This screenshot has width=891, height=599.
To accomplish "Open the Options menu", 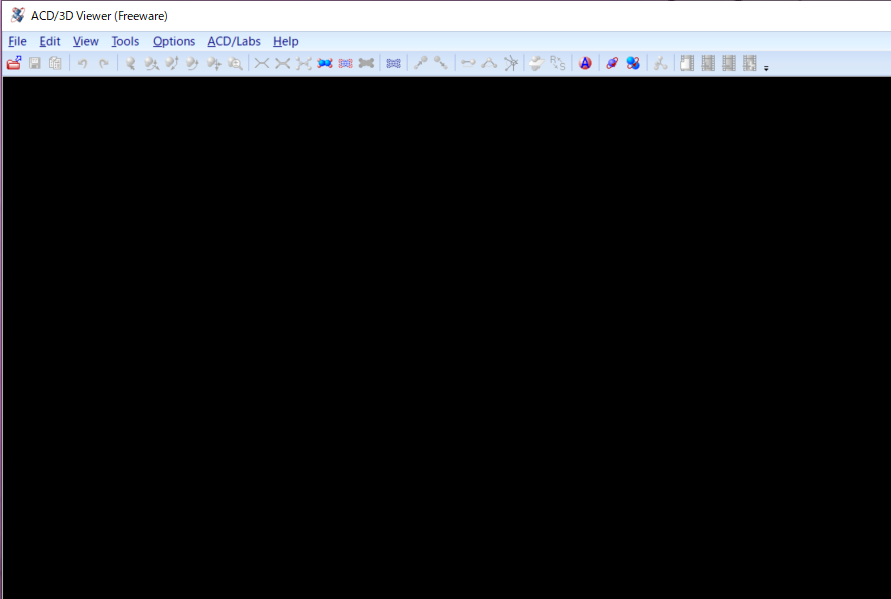I will click(x=173, y=41).
